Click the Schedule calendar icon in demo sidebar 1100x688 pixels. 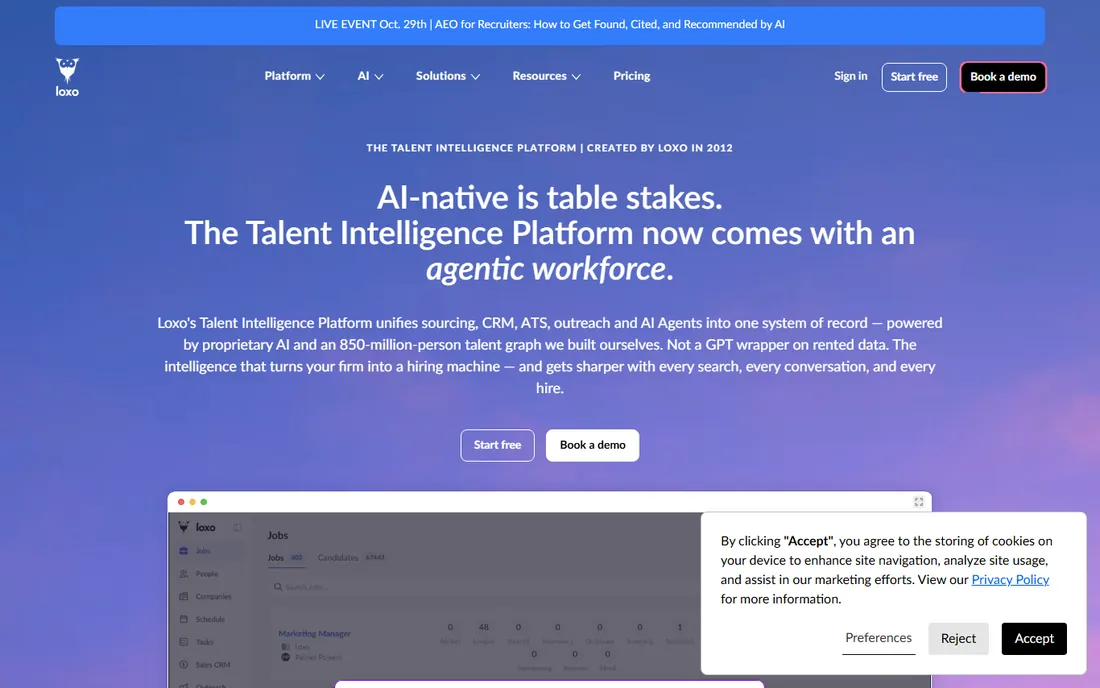[x=184, y=619]
